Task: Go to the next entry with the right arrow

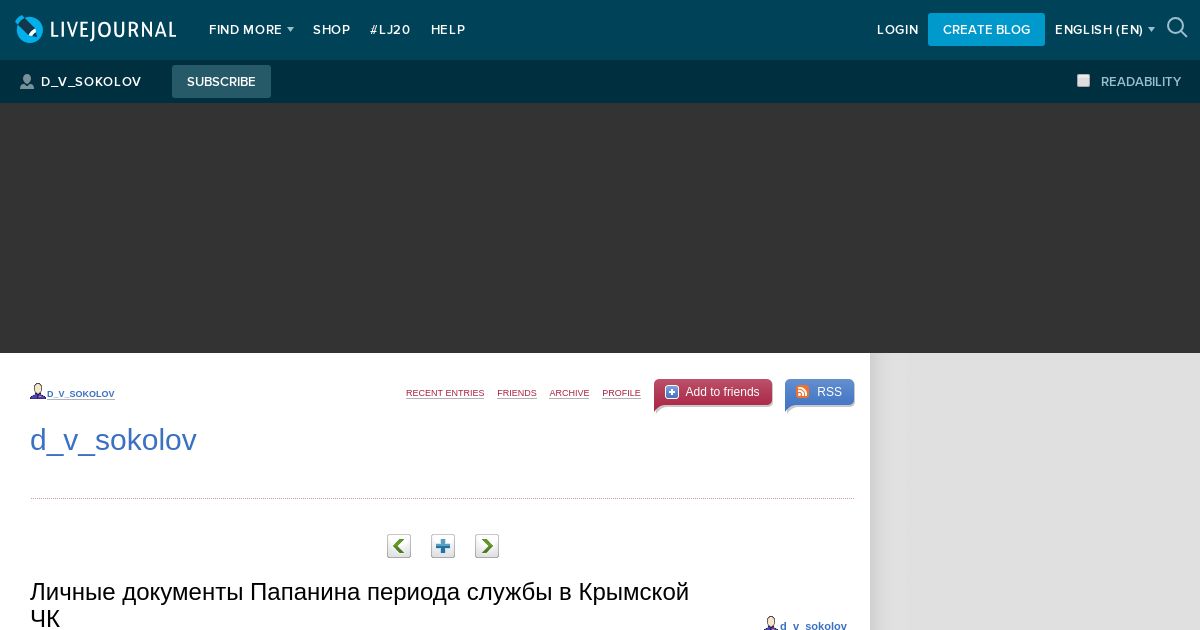Action: pyautogui.click(x=487, y=546)
